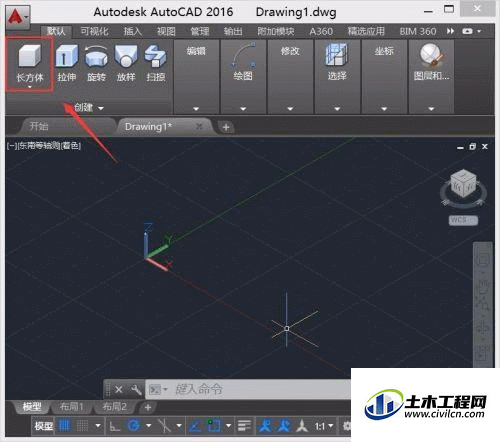500x442 pixels.
Task: Select the 旋转 revolve tool
Action: 96,63
